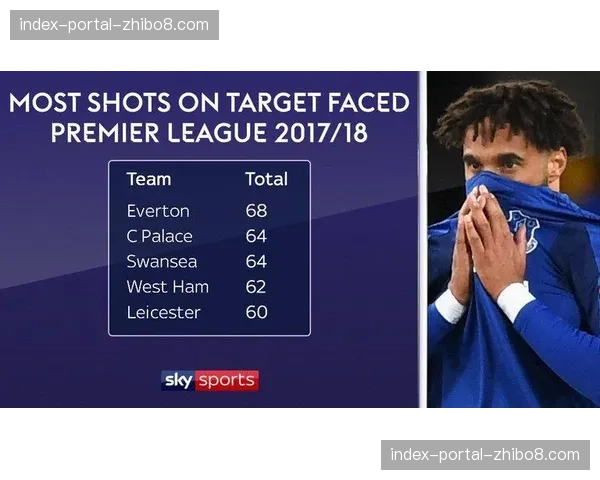Select the Leicester team name
Image resolution: width=600 pixels, height=480 pixels.
tap(164, 312)
